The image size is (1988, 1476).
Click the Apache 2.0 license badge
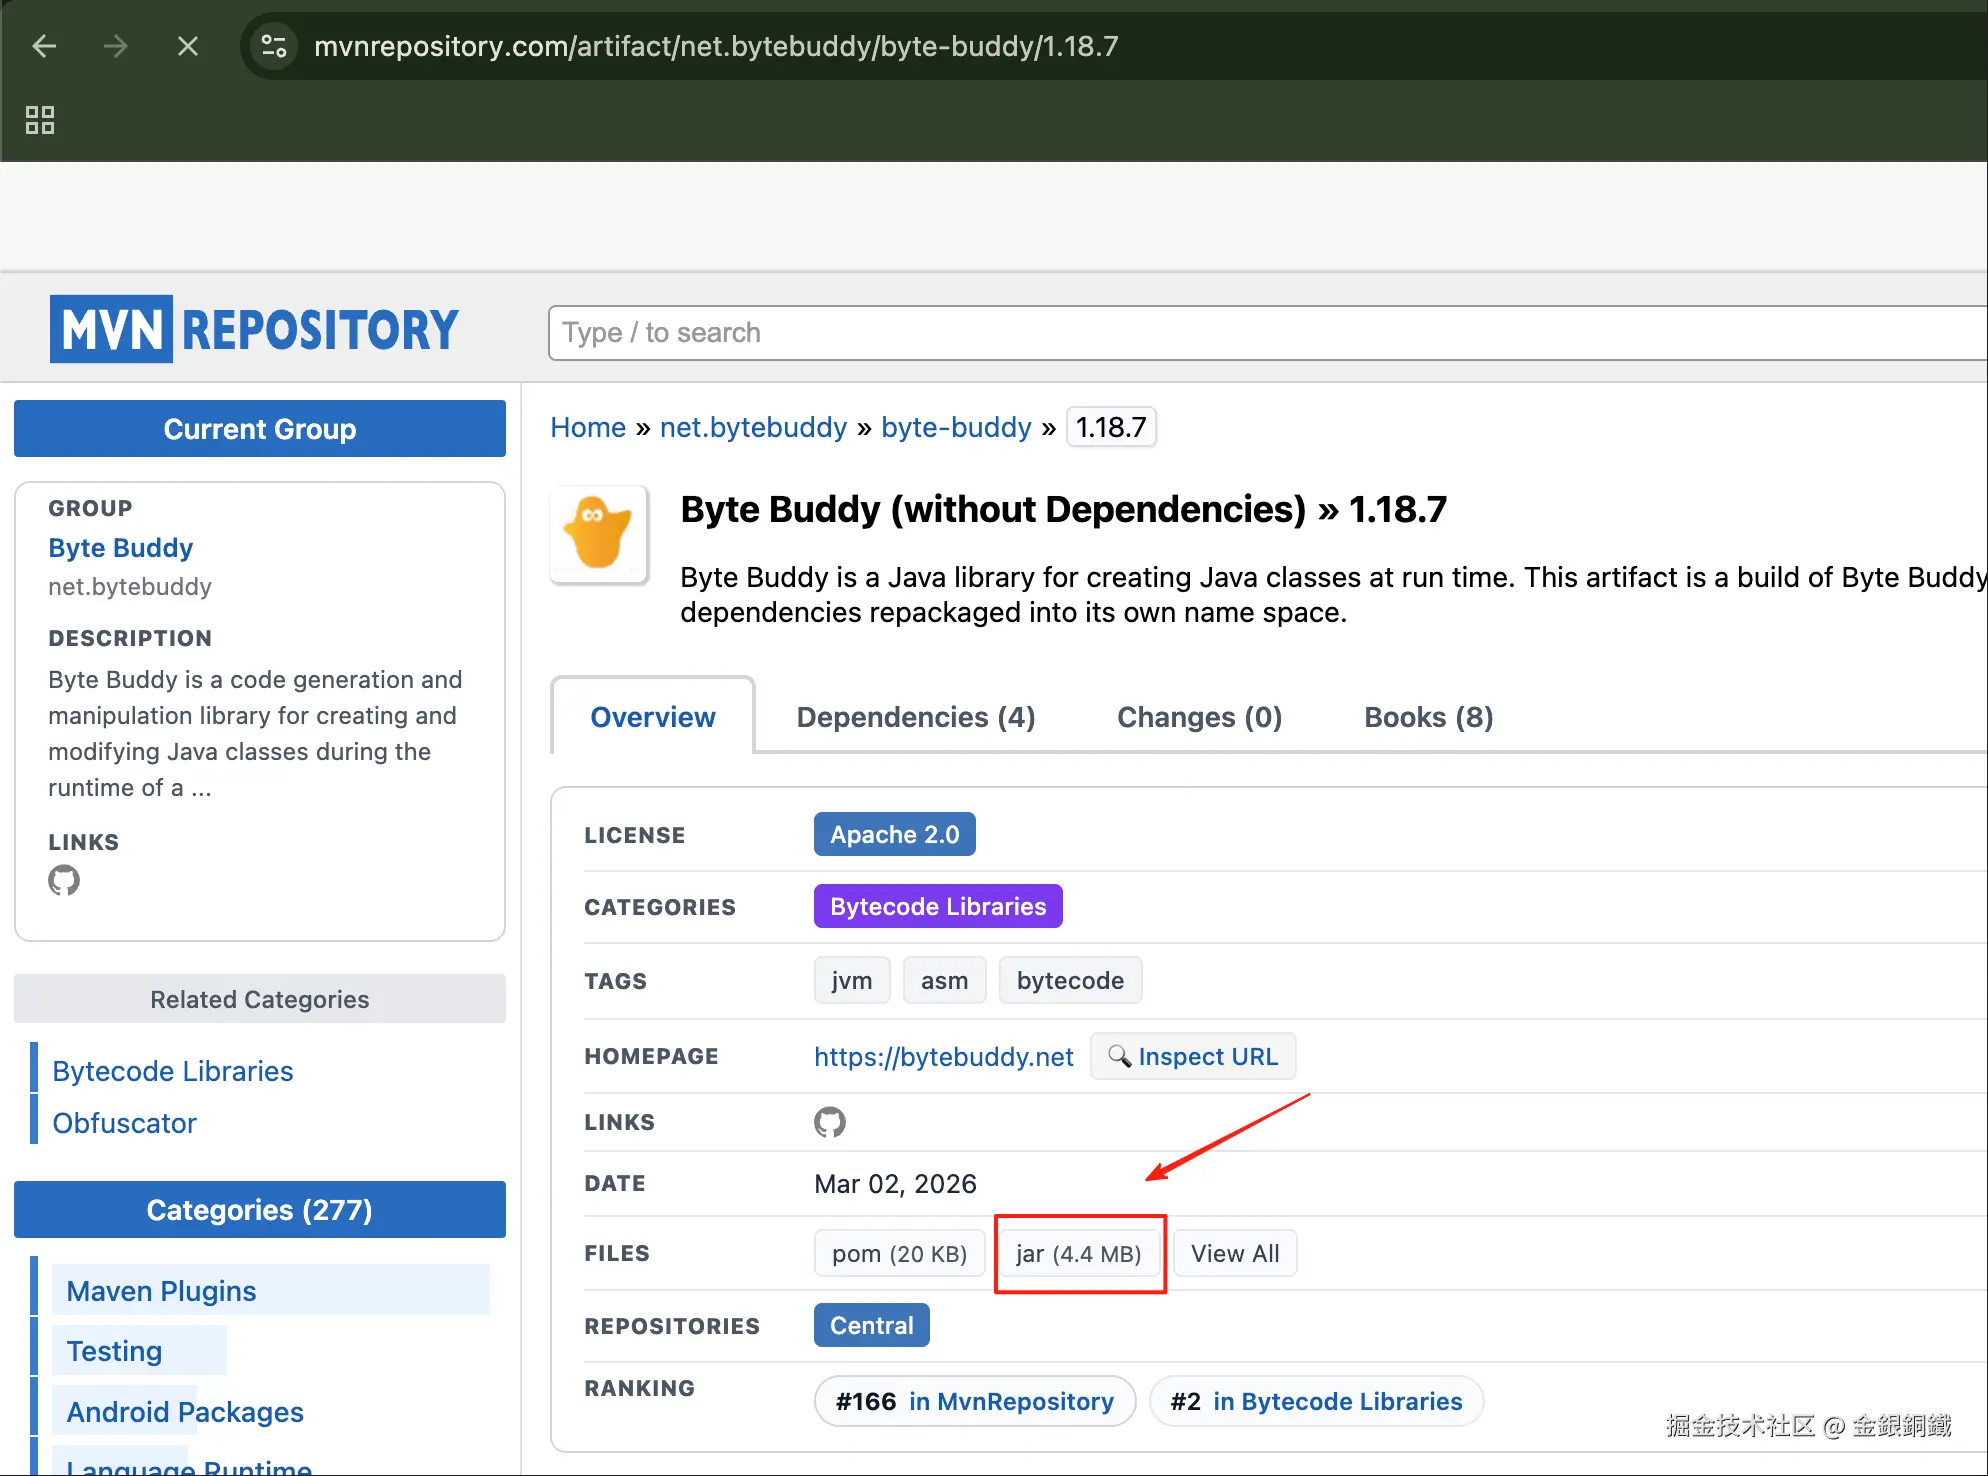pos(894,834)
